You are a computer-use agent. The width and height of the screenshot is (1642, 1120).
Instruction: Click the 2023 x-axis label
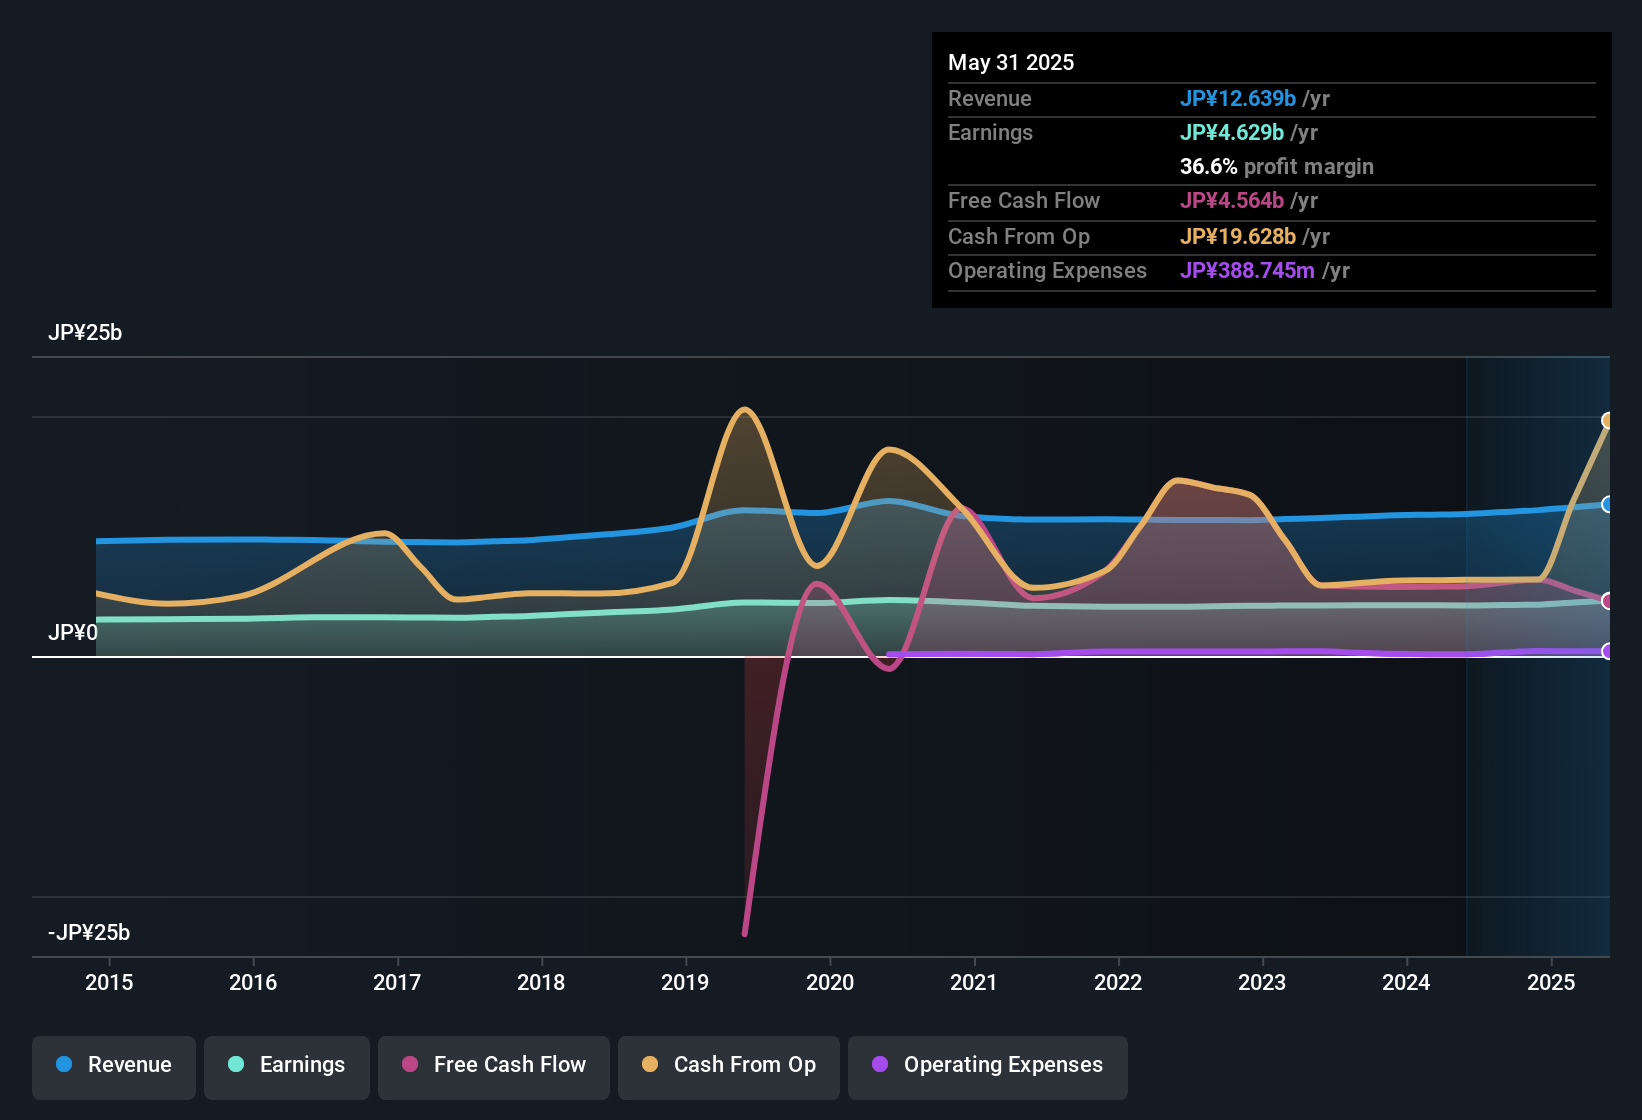pyautogui.click(x=1262, y=982)
